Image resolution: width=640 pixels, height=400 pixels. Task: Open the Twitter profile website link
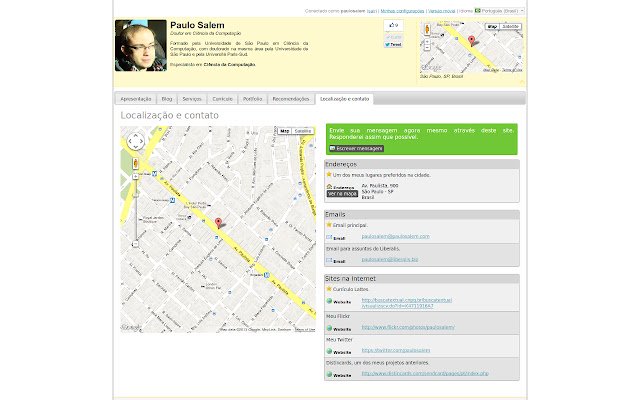[x=396, y=350]
